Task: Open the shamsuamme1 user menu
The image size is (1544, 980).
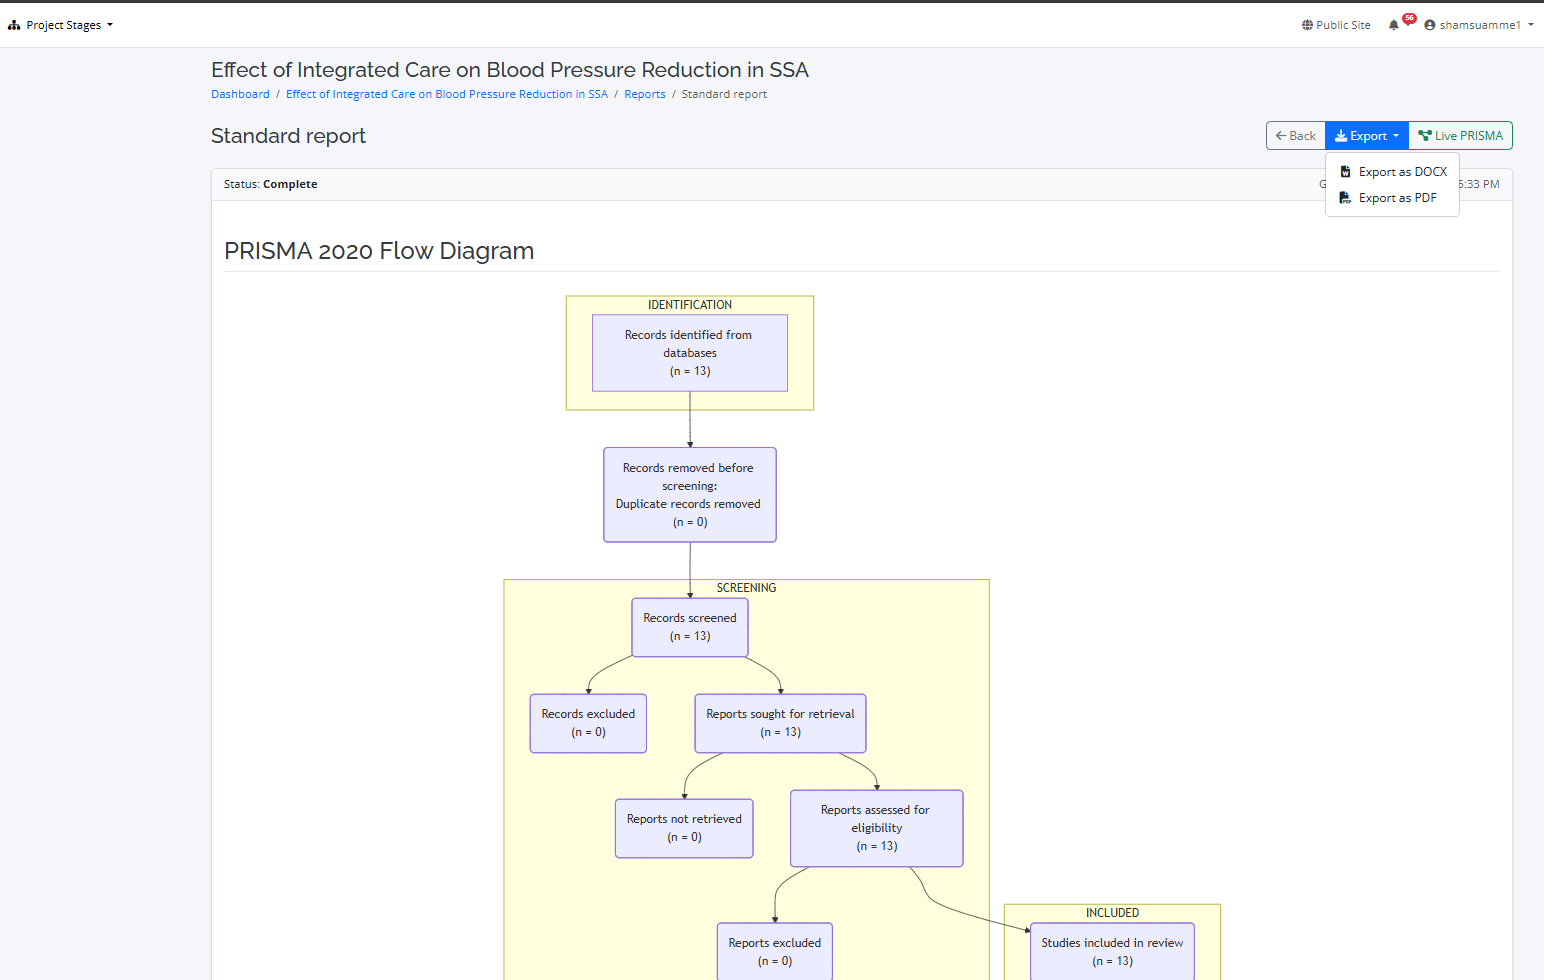Action: coord(1480,25)
